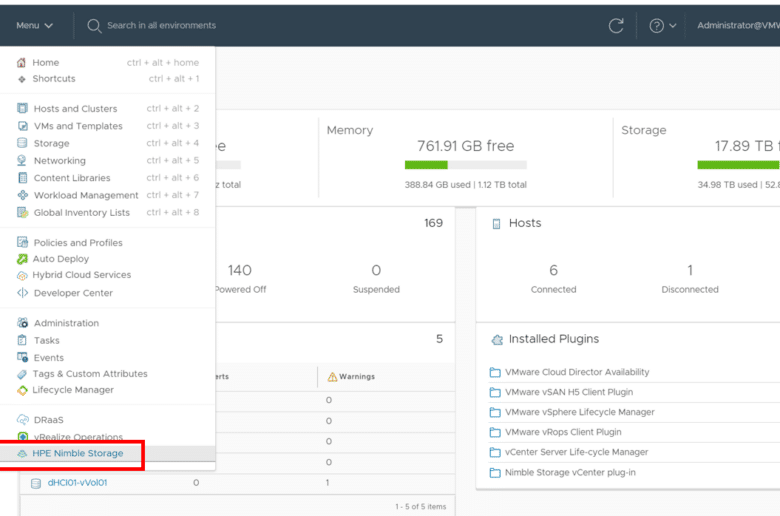The height and width of the screenshot is (516, 780).
Task: Click the 1 - 5 of 5 items footer
Action: 421,507
